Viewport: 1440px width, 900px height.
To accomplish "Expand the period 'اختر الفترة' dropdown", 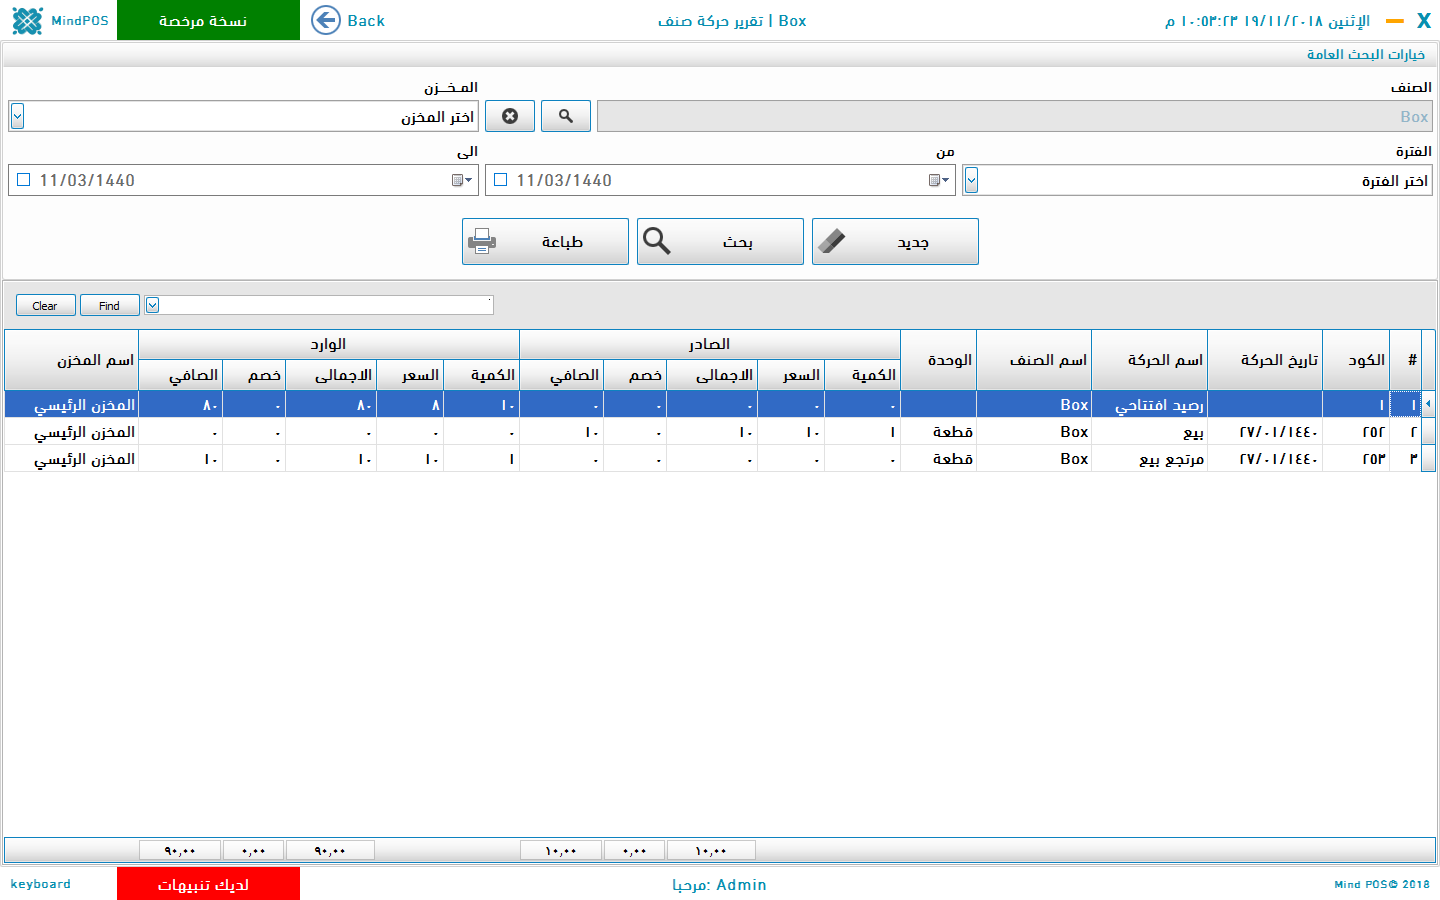I will [x=971, y=180].
